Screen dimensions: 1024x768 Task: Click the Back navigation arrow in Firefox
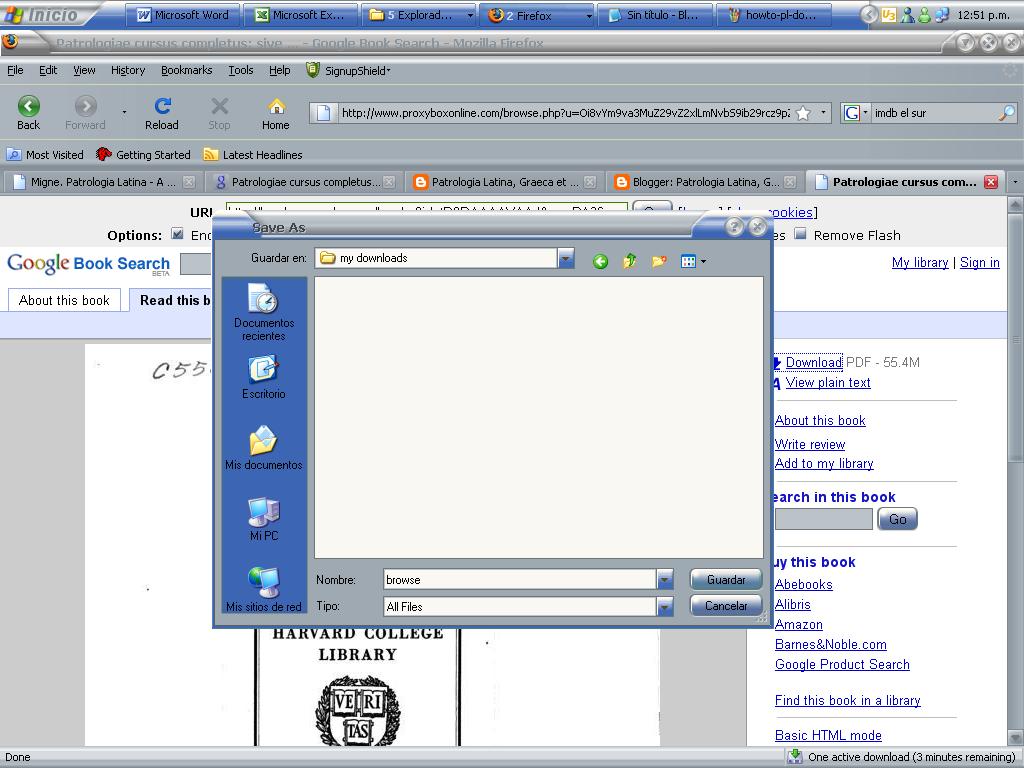(29, 106)
